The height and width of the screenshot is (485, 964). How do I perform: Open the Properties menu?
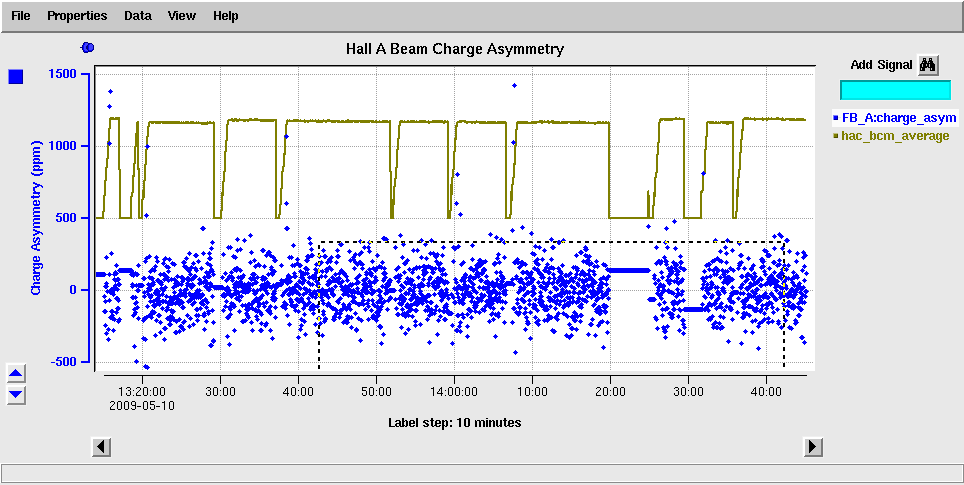click(77, 16)
